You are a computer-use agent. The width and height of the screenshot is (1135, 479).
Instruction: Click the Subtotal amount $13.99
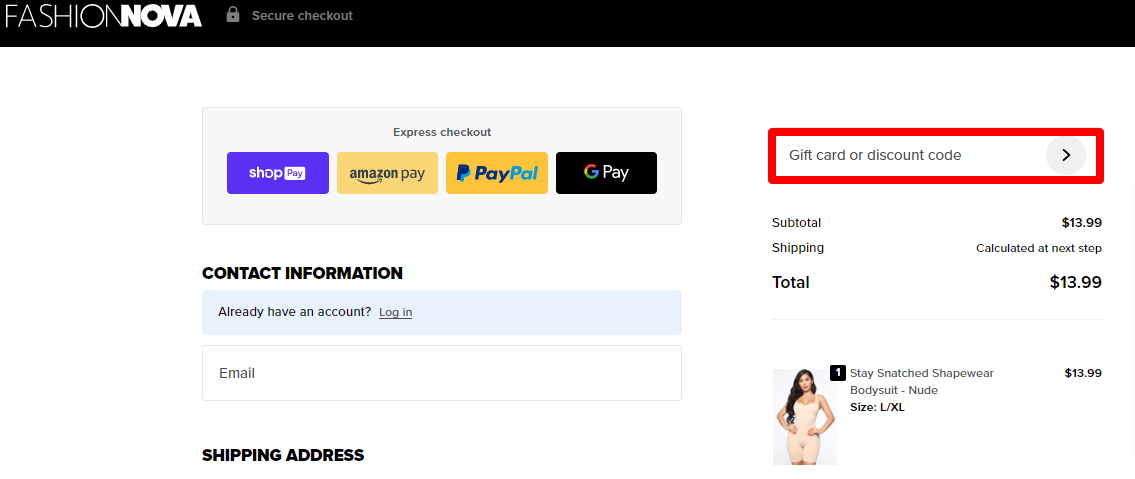point(1081,223)
